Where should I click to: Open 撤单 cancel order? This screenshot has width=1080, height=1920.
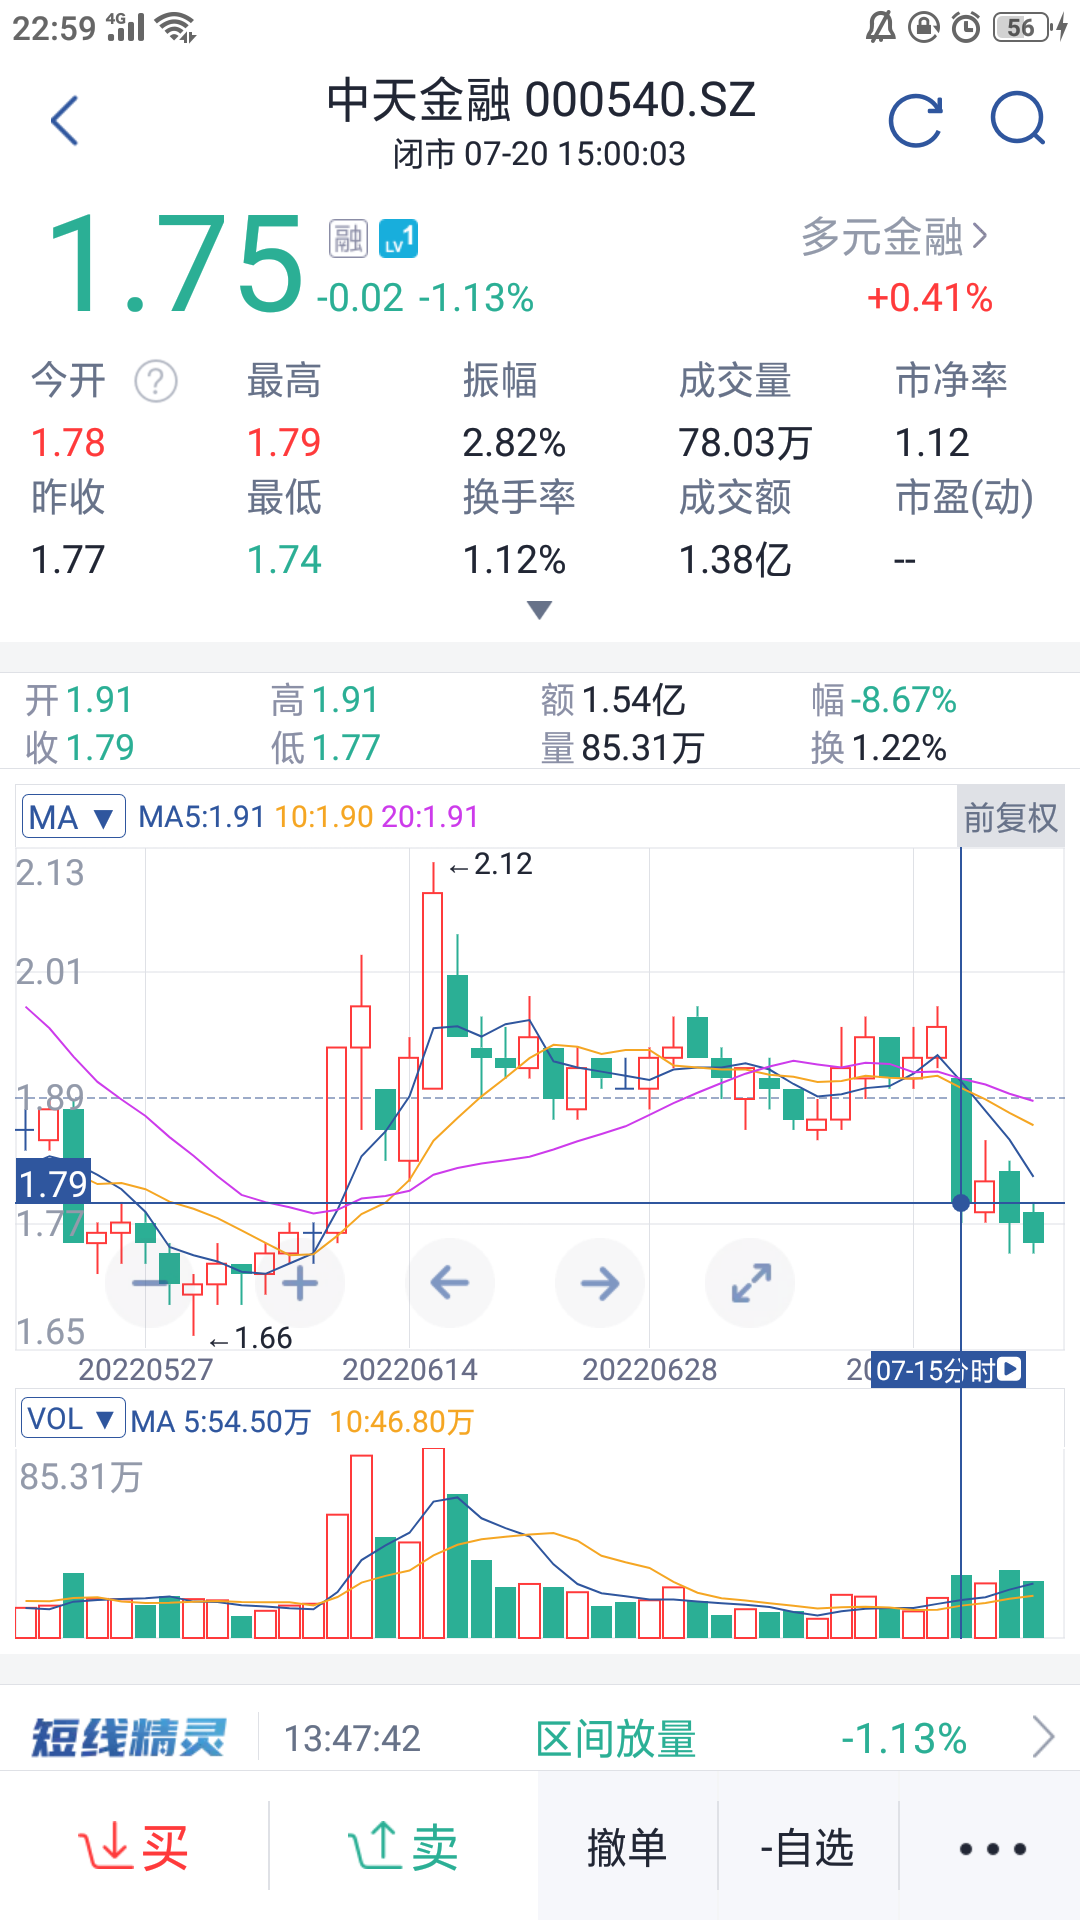[627, 1847]
